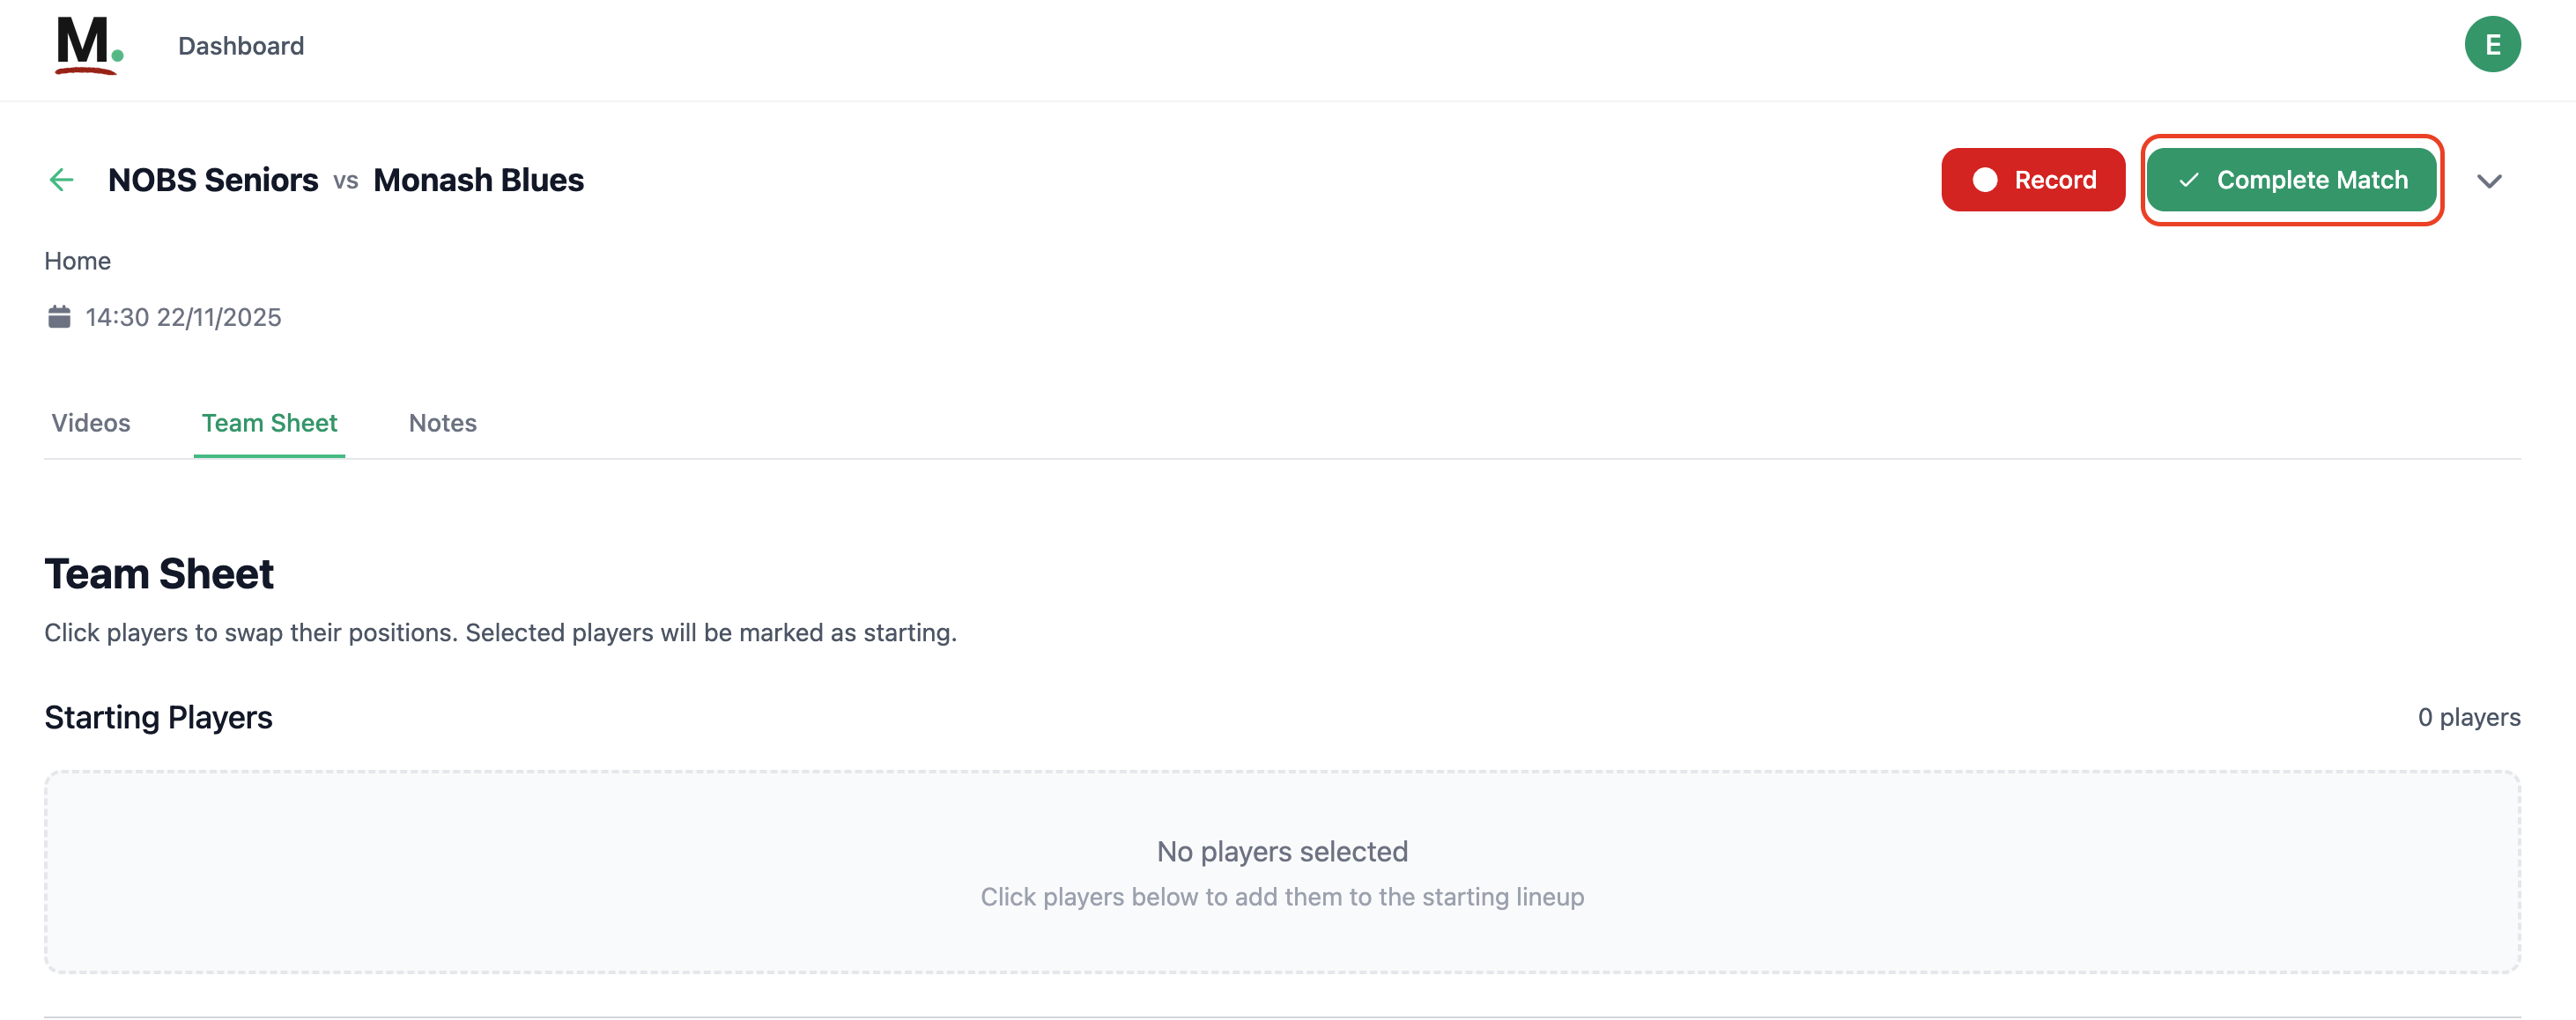Click the match date and time display

[184, 317]
